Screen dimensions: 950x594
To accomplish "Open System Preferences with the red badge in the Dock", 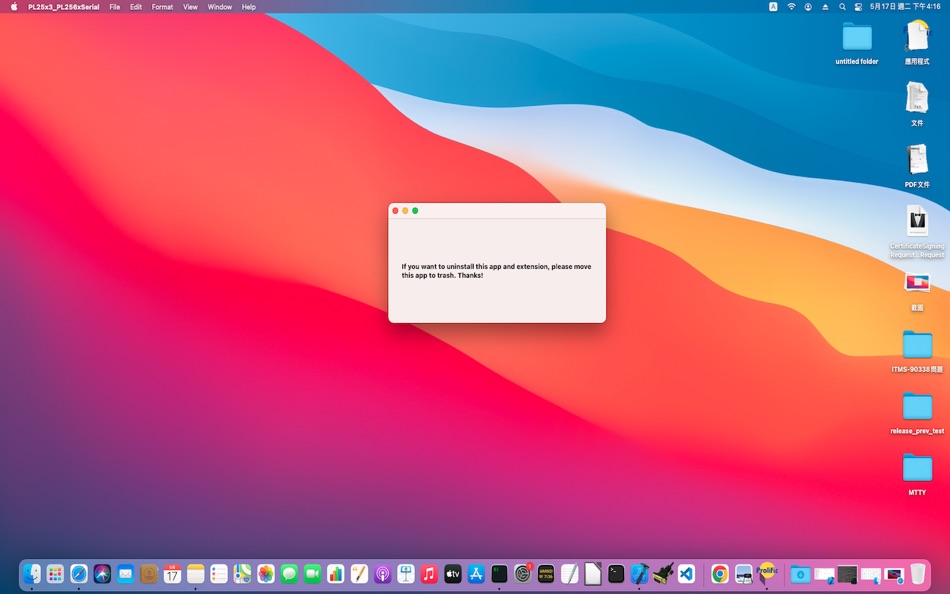I will (x=523, y=573).
